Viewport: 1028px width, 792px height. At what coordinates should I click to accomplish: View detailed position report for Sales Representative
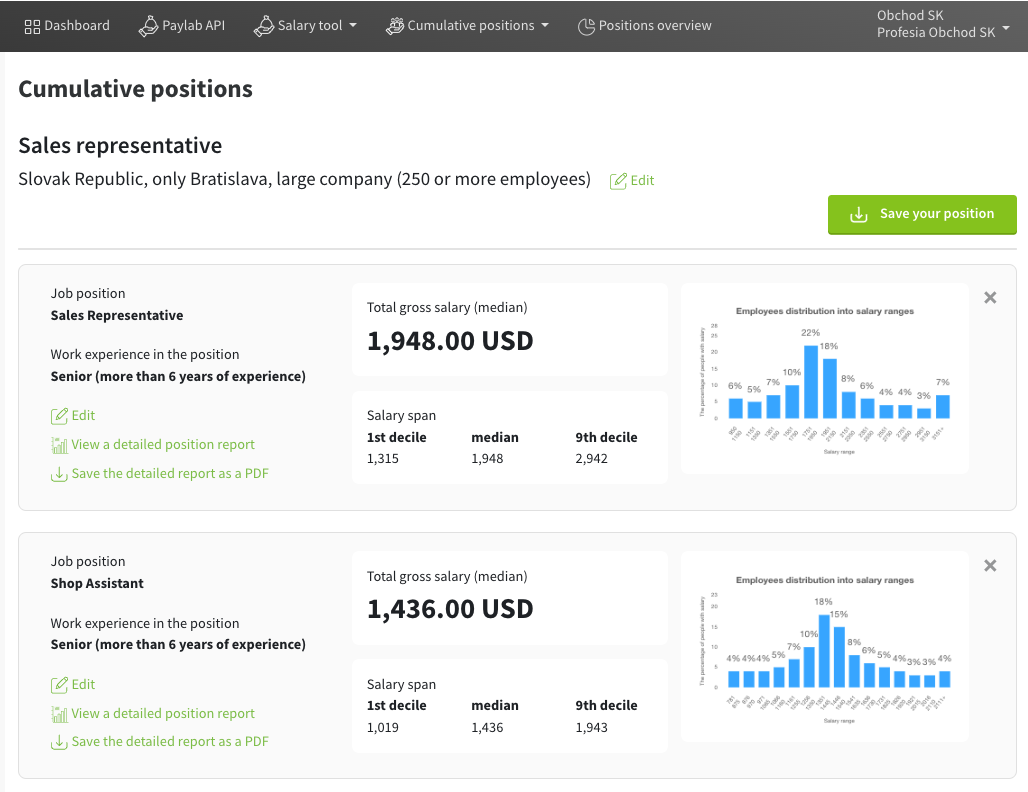point(163,445)
